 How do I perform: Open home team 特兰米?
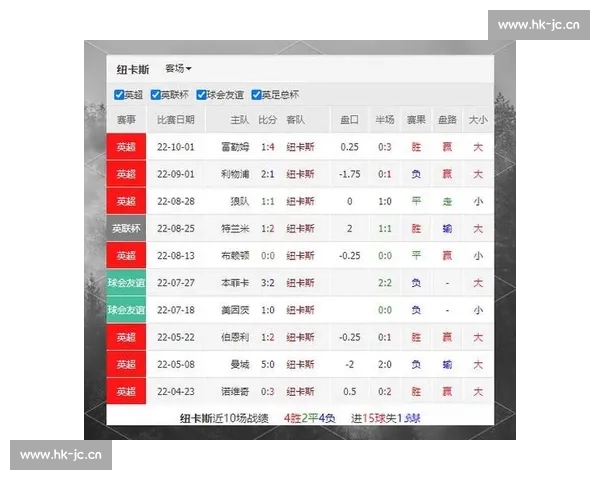pos(235,229)
